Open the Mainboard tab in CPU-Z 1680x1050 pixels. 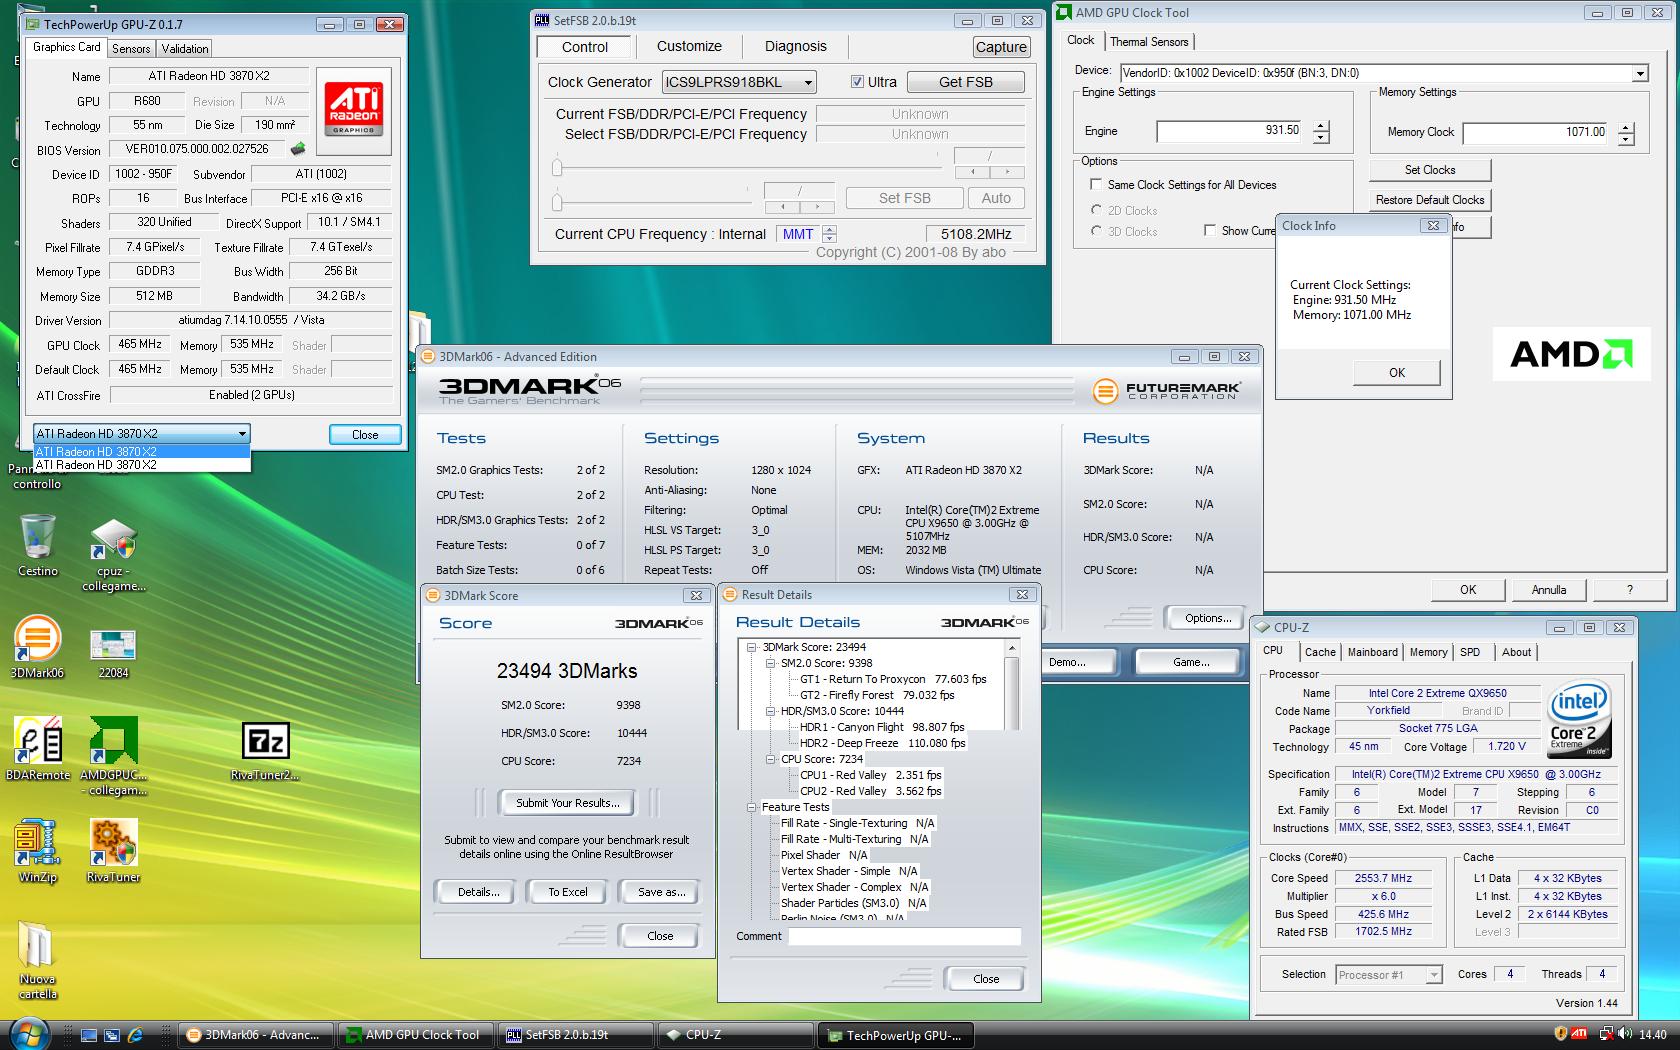1372,652
